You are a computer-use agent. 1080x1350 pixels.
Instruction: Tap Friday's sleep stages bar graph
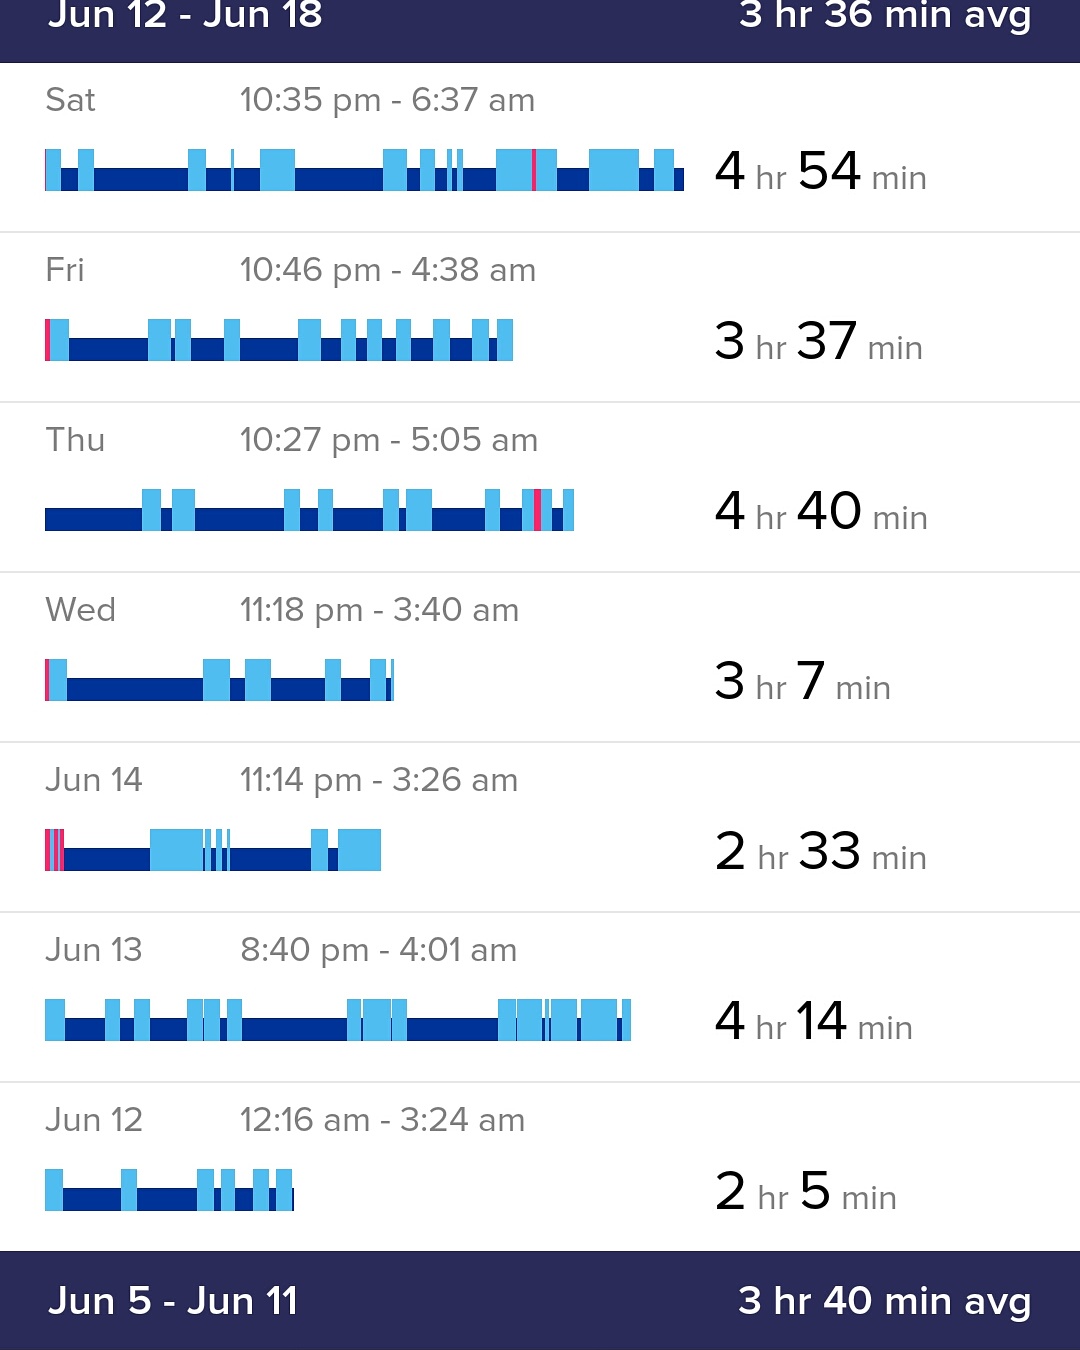tap(279, 340)
